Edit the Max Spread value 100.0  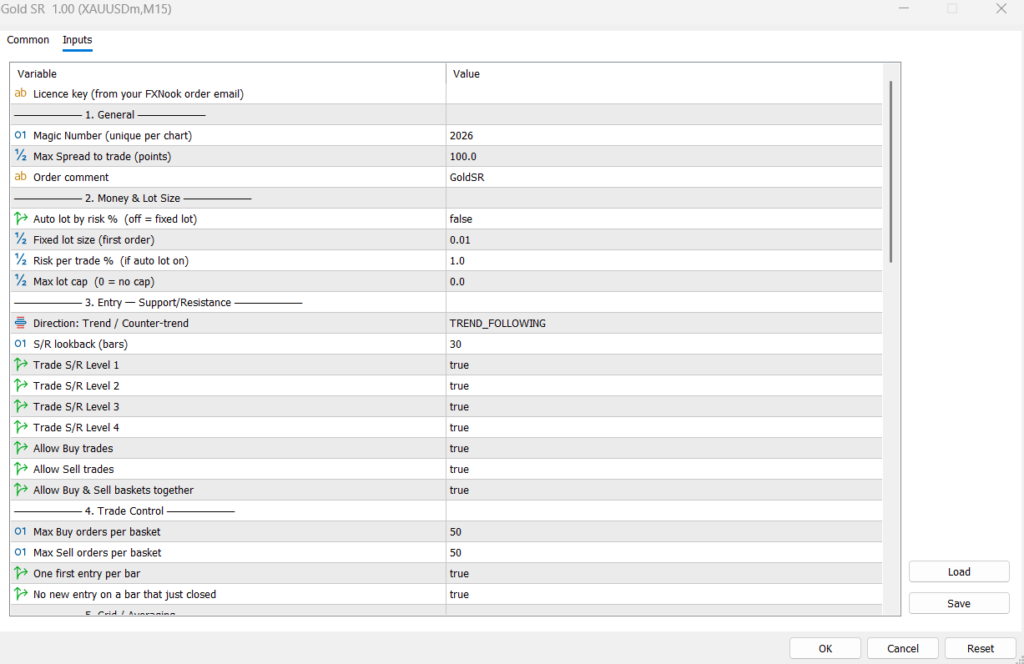pos(664,156)
